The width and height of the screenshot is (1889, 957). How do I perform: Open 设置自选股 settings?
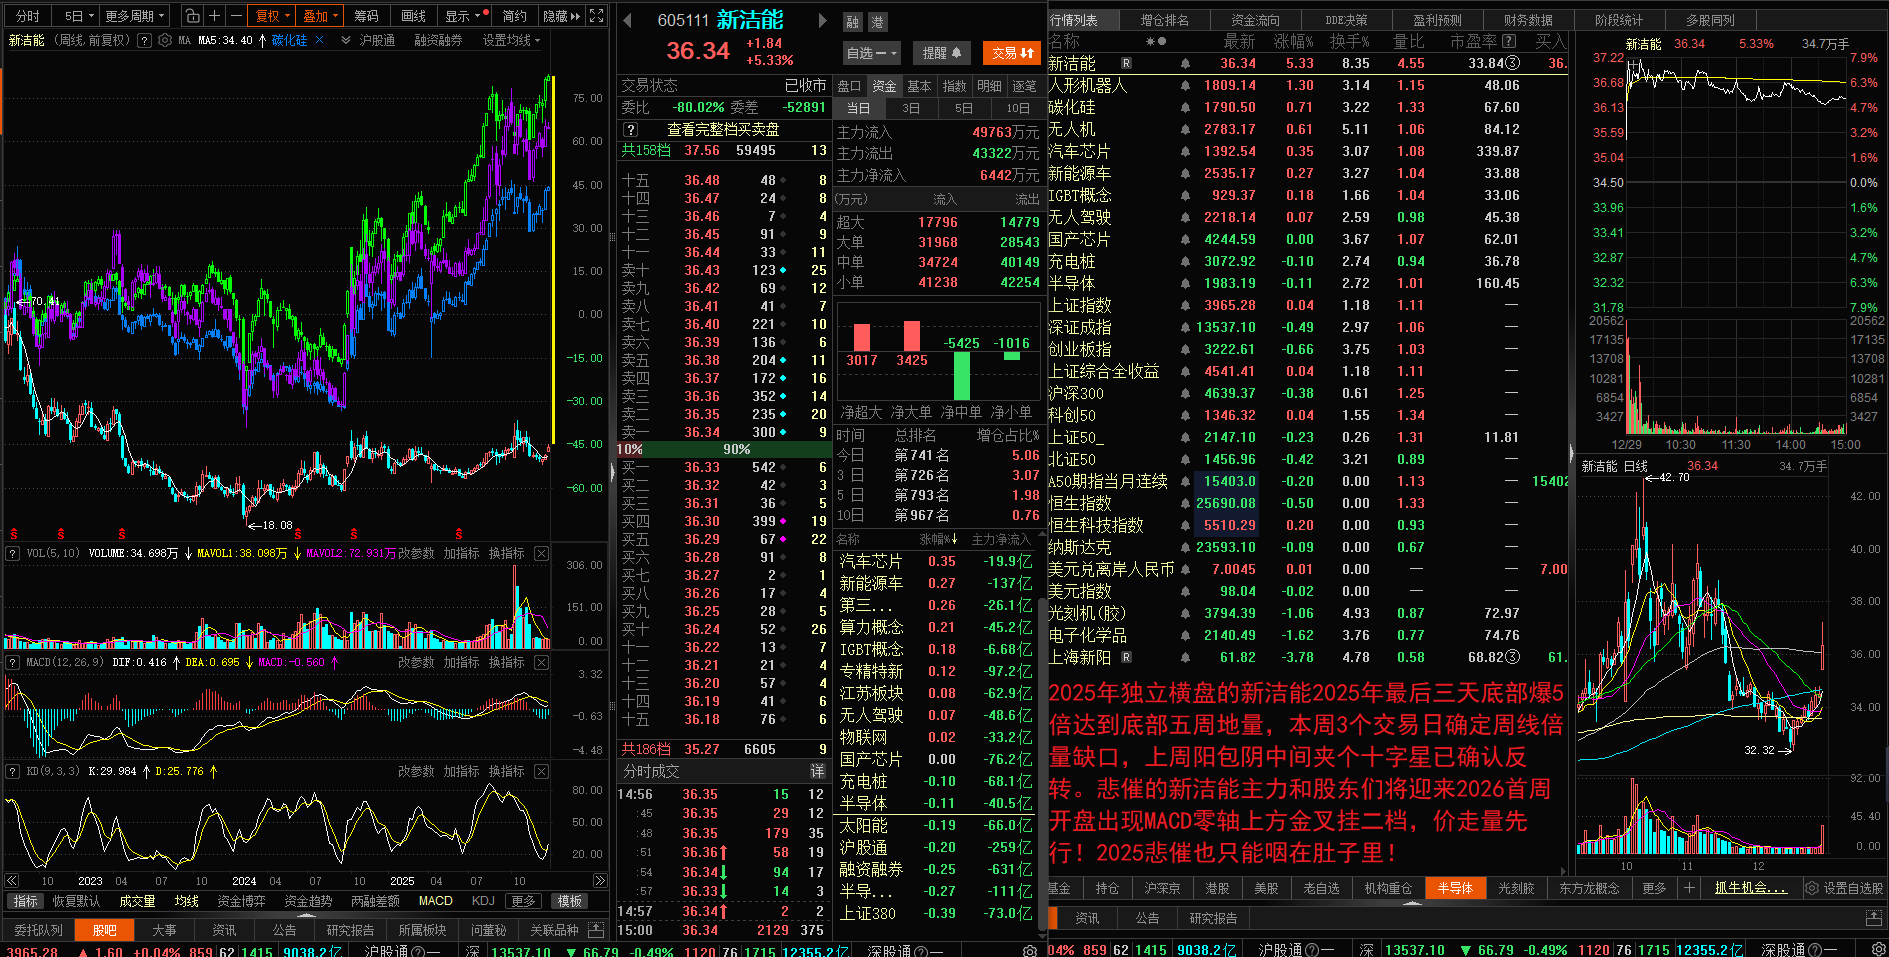(x=1844, y=888)
